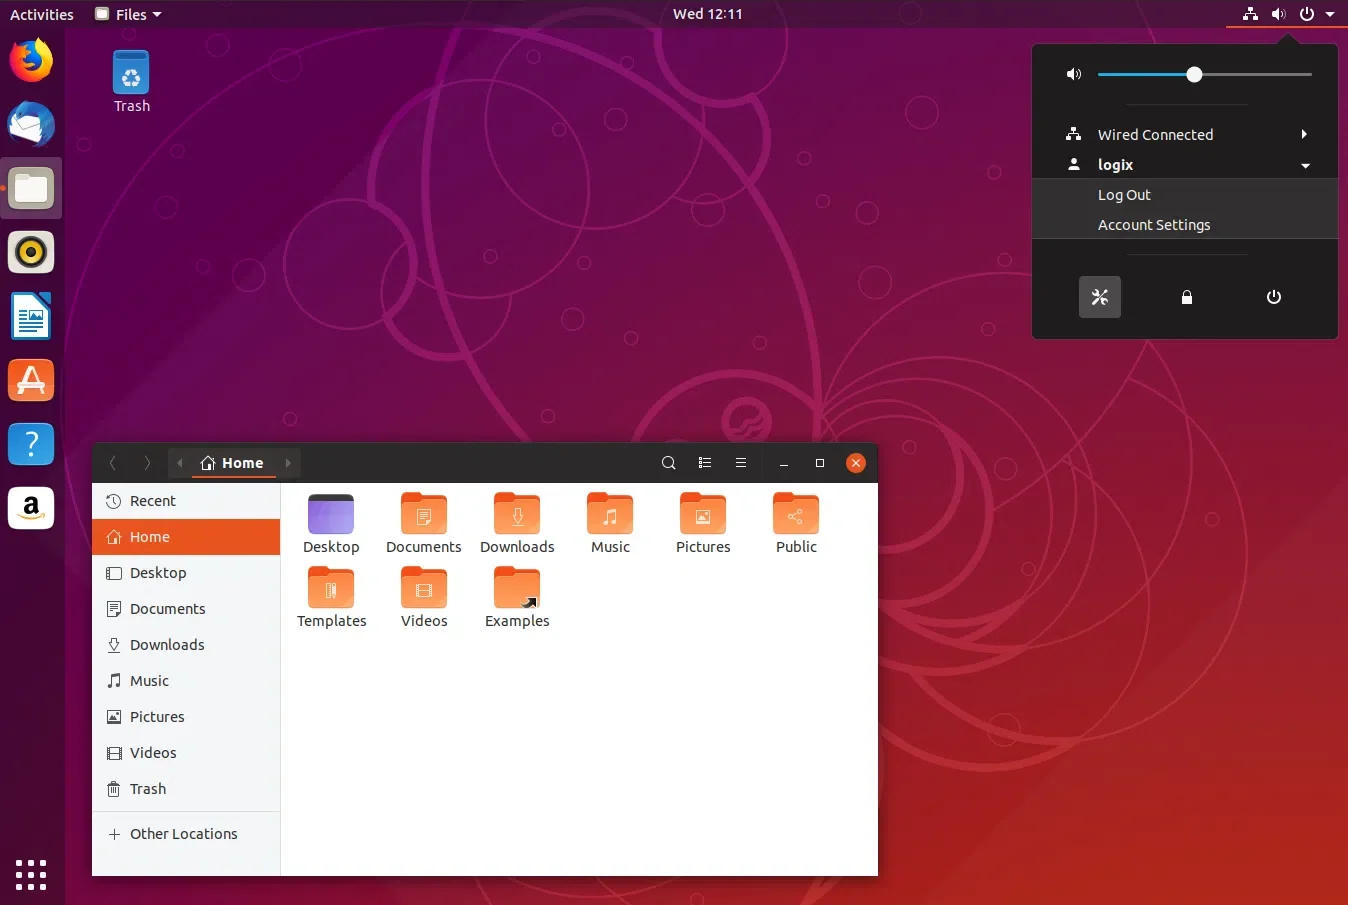Viewport: 1348px width, 905px height.
Task: Open Other Locations in Files sidebar
Action: coord(186,834)
